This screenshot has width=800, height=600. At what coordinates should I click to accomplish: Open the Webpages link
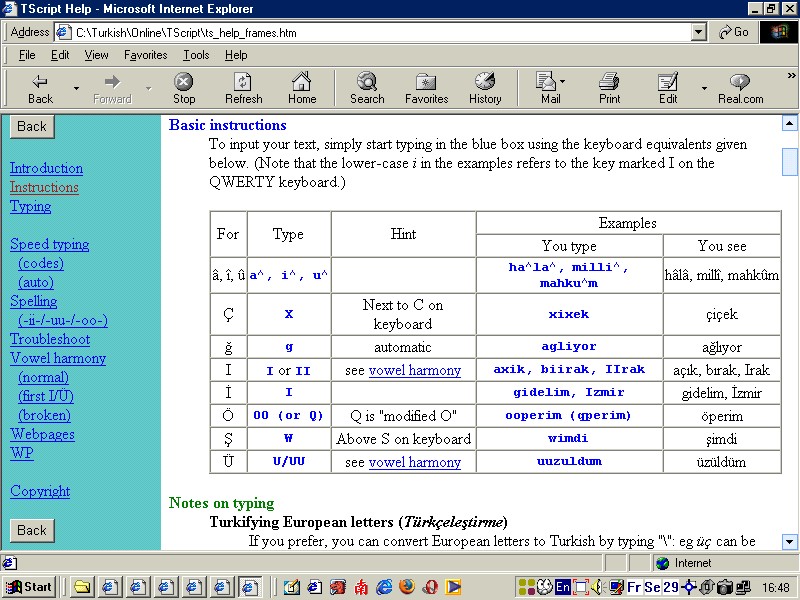(x=42, y=434)
